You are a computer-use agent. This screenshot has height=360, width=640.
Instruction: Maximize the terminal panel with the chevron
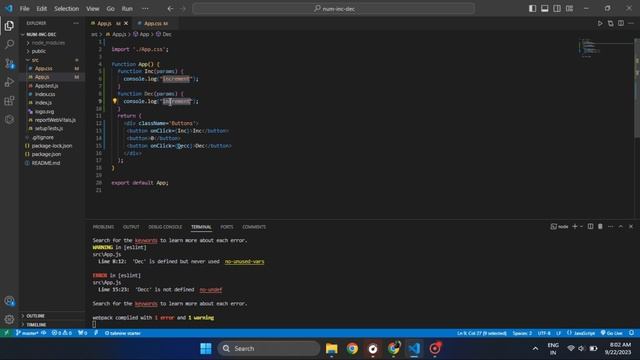click(620, 227)
